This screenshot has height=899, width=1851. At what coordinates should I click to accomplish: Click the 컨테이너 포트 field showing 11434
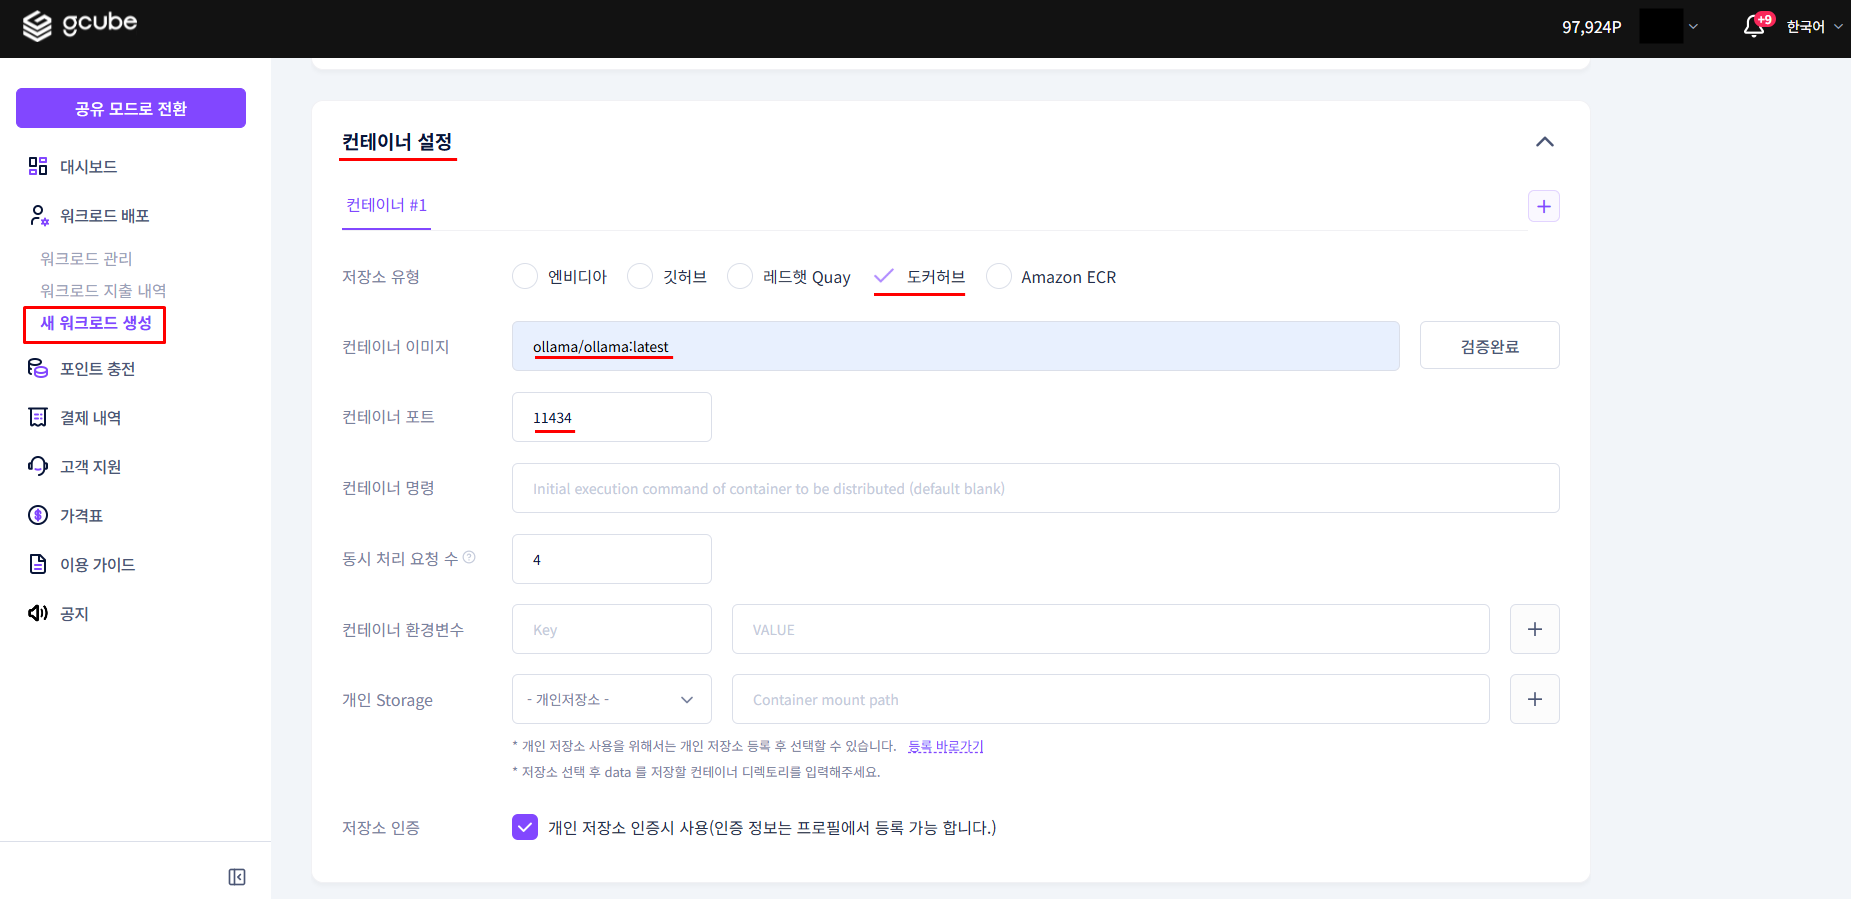[x=612, y=417]
